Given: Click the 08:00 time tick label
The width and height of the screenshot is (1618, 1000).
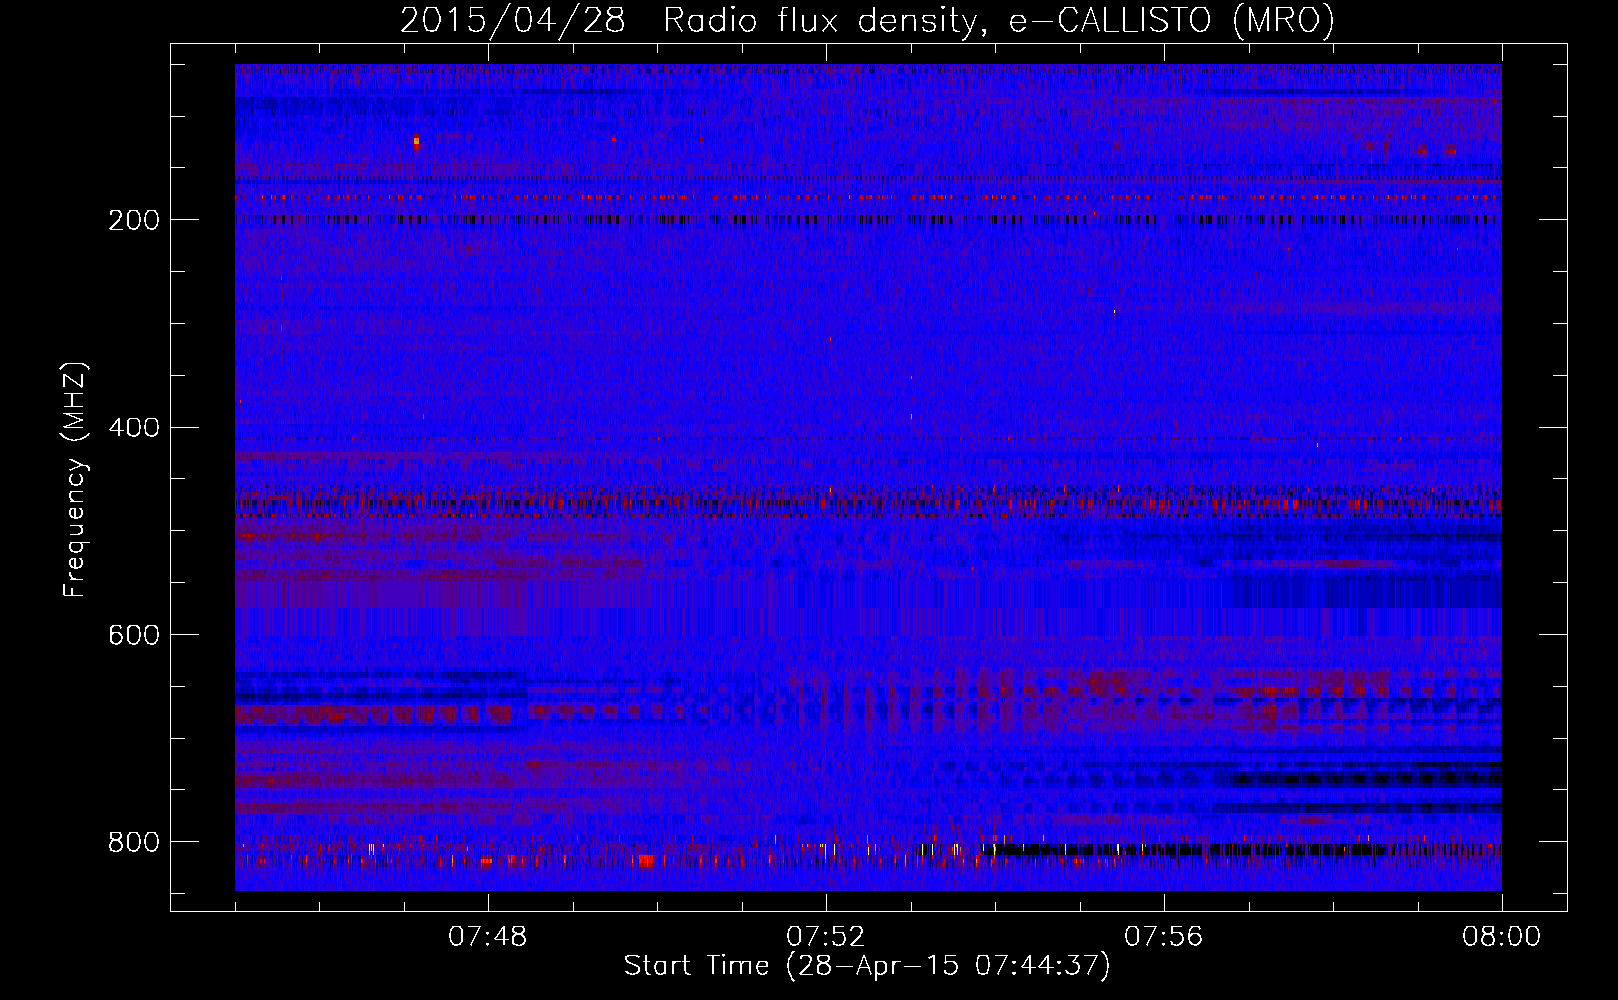Looking at the screenshot, I should [x=1502, y=937].
